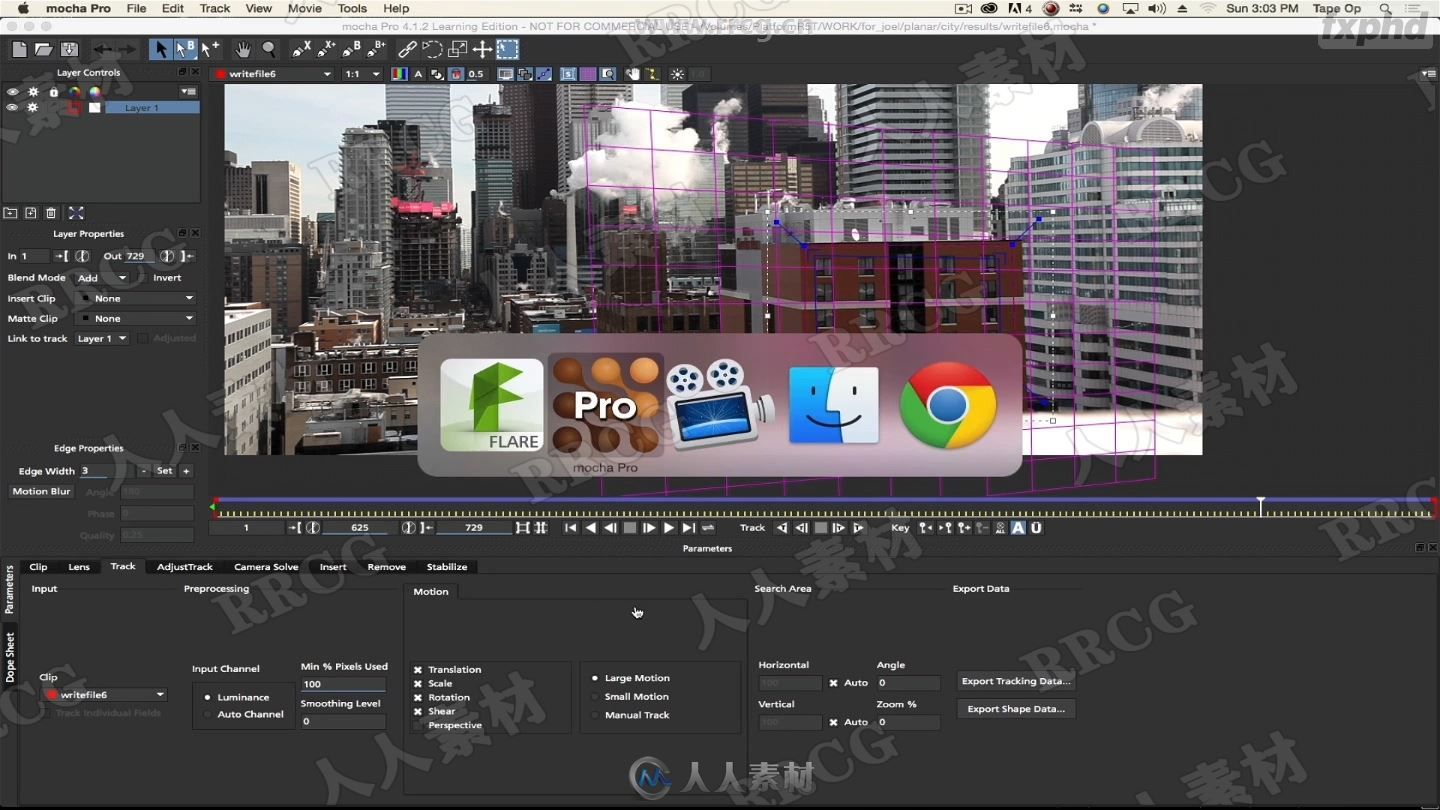
Task: Open the Dope Sheet side tab
Action: [10, 657]
